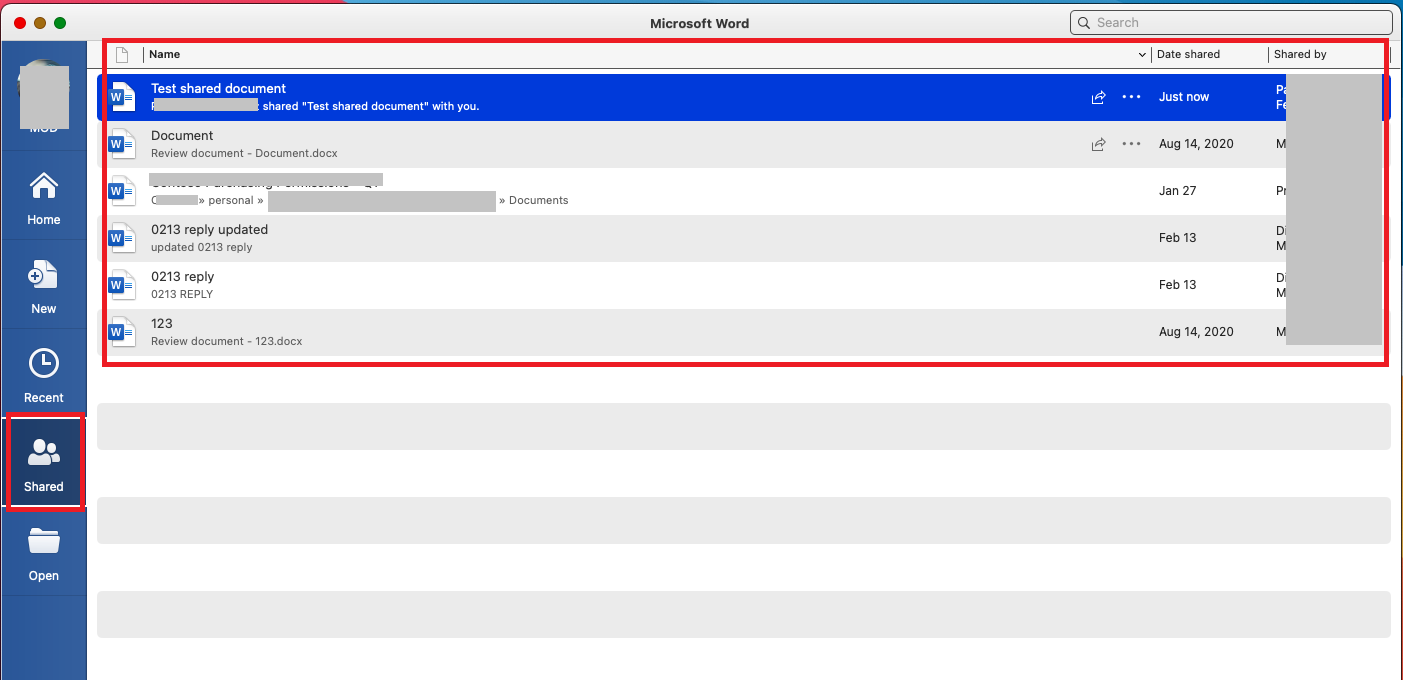Viewport: 1403px width, 680px height.
Task: Click the Word file icon for 0213 reply
Action: (122, 285)
